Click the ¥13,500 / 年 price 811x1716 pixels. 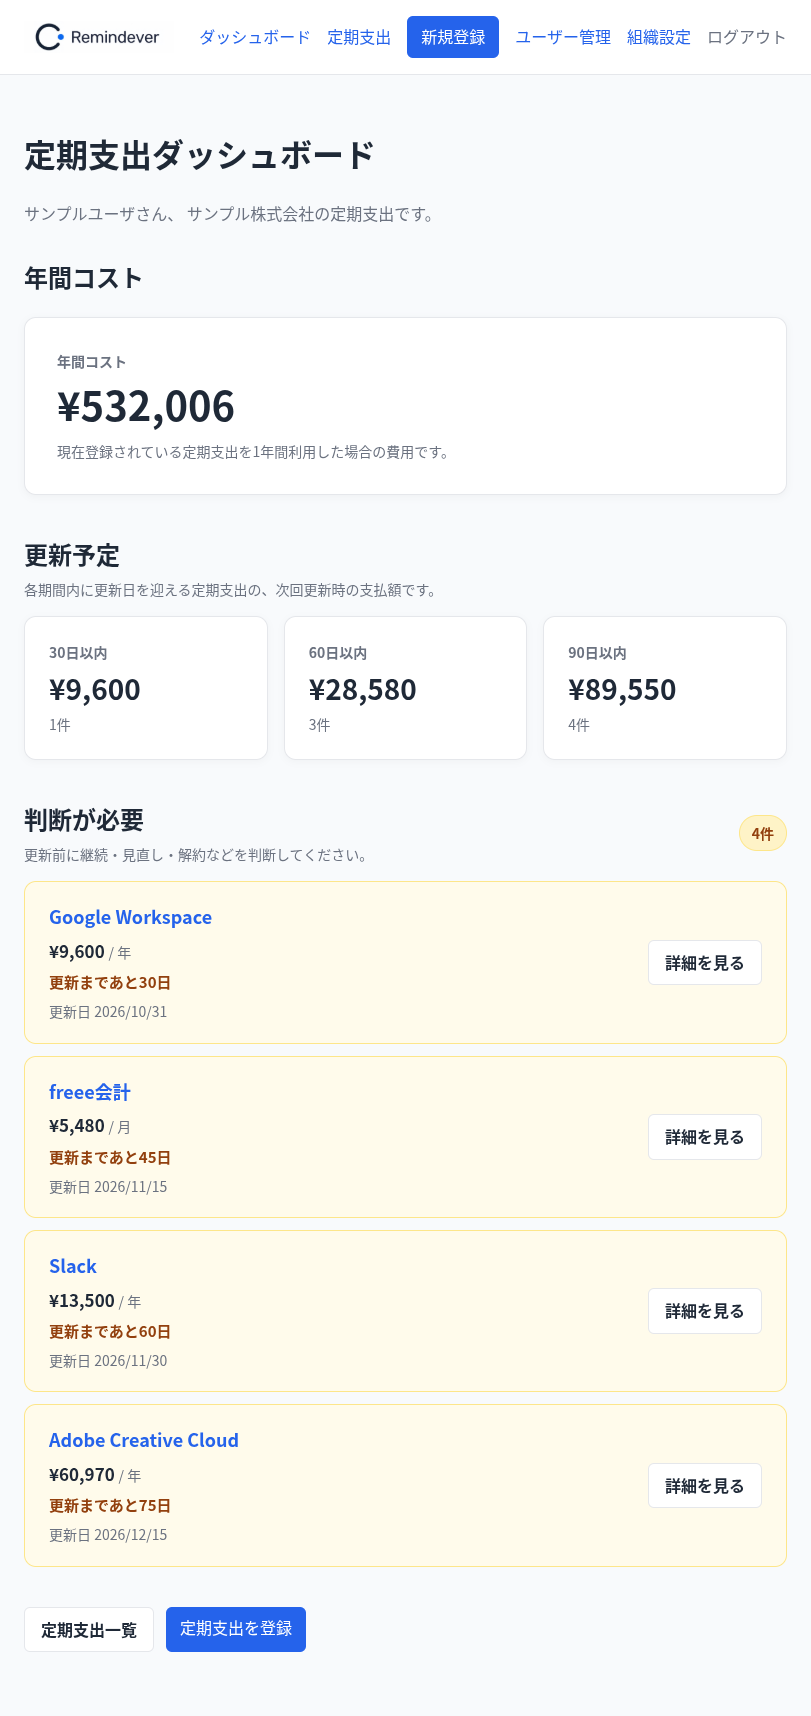95,1301
